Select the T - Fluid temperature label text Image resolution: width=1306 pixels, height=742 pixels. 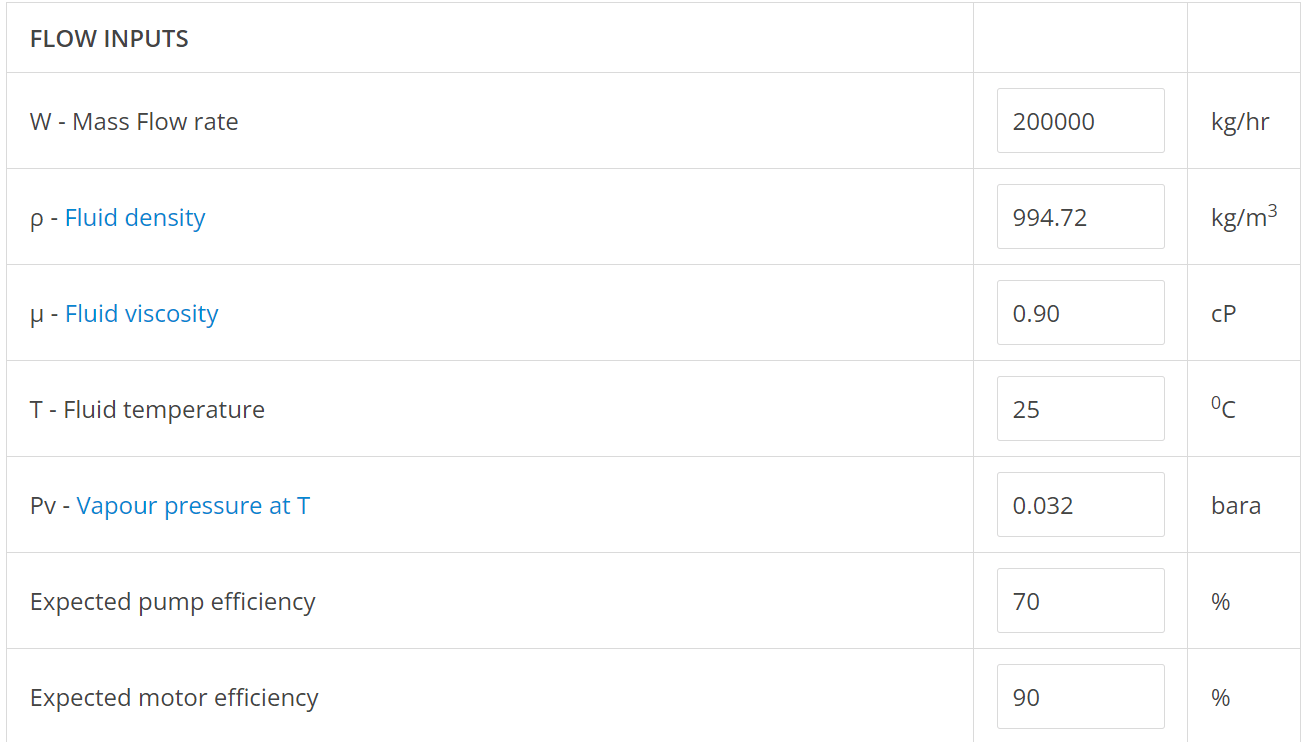(147, 410)
